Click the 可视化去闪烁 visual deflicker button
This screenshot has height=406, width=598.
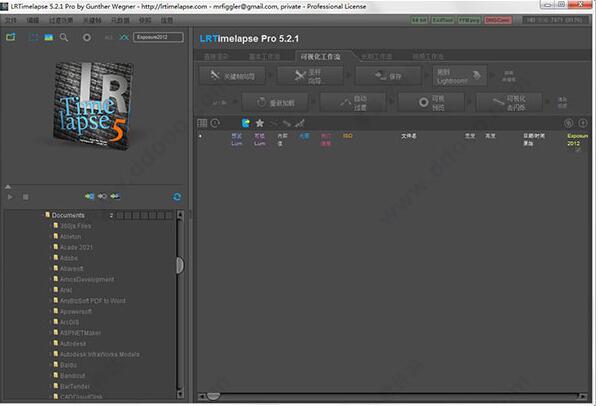pyautogui.click(x=509, y=102)
